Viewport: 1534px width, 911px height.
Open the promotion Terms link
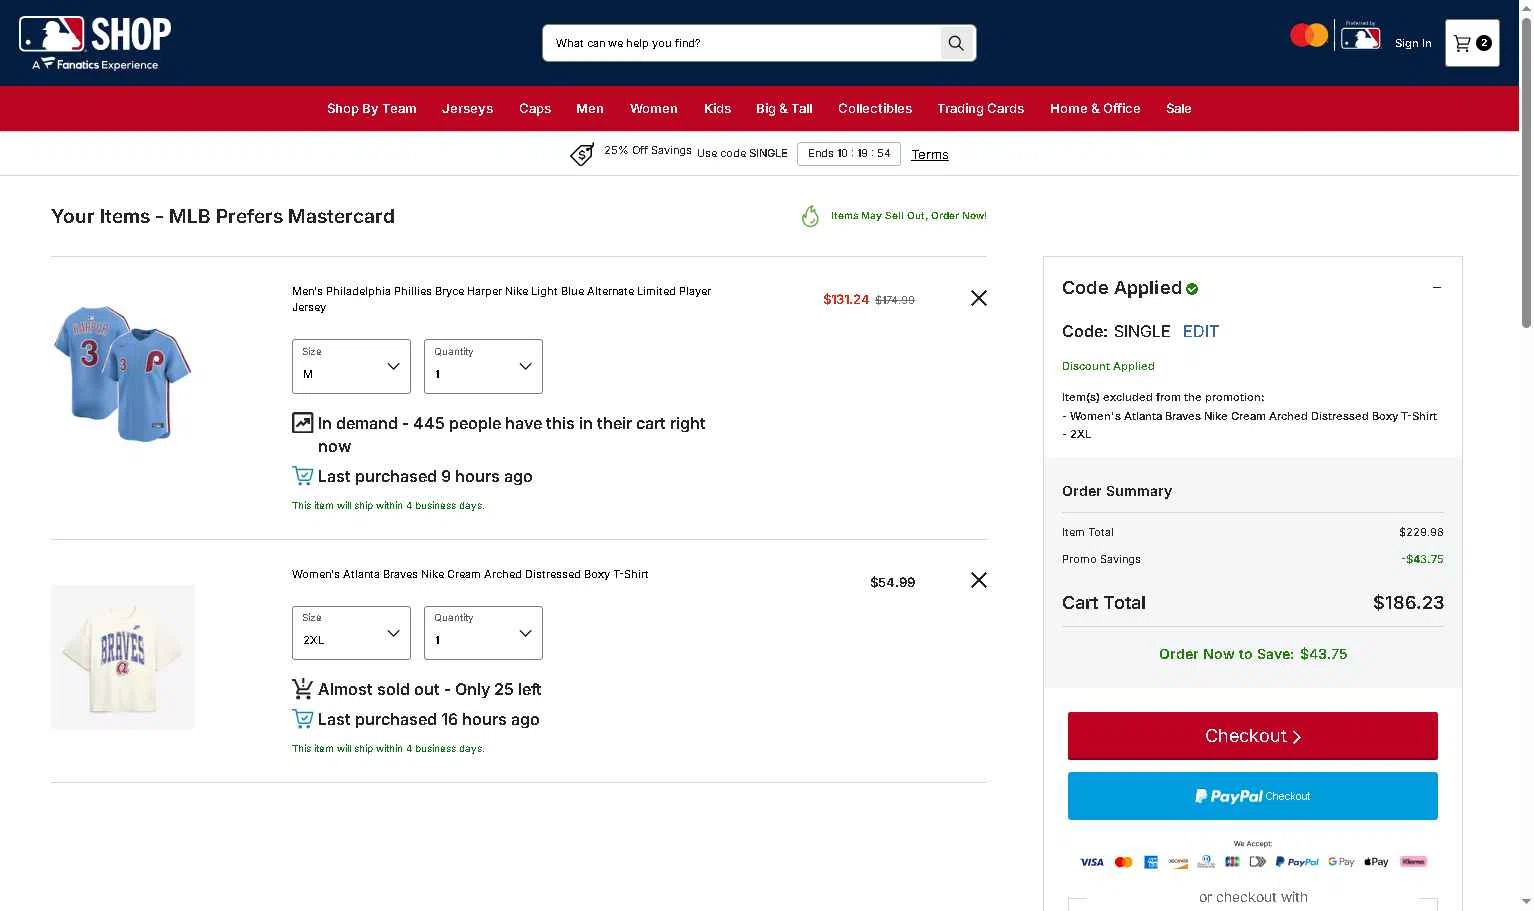tap(930, 155)
